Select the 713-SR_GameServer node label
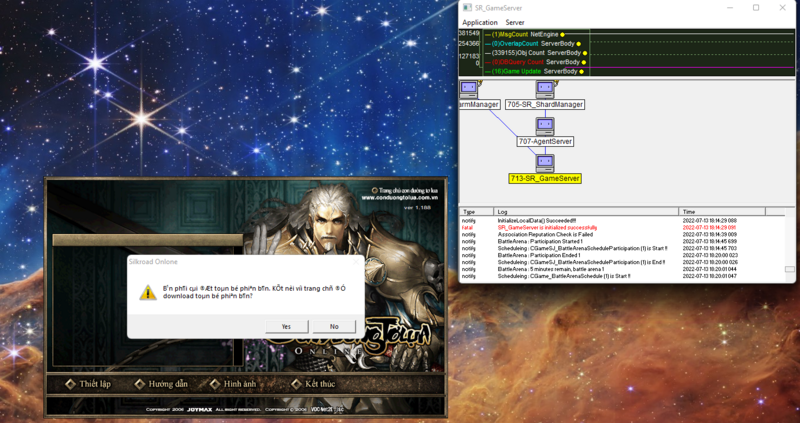800x423 pixels. pyautogui.click(x=545, y=179)
